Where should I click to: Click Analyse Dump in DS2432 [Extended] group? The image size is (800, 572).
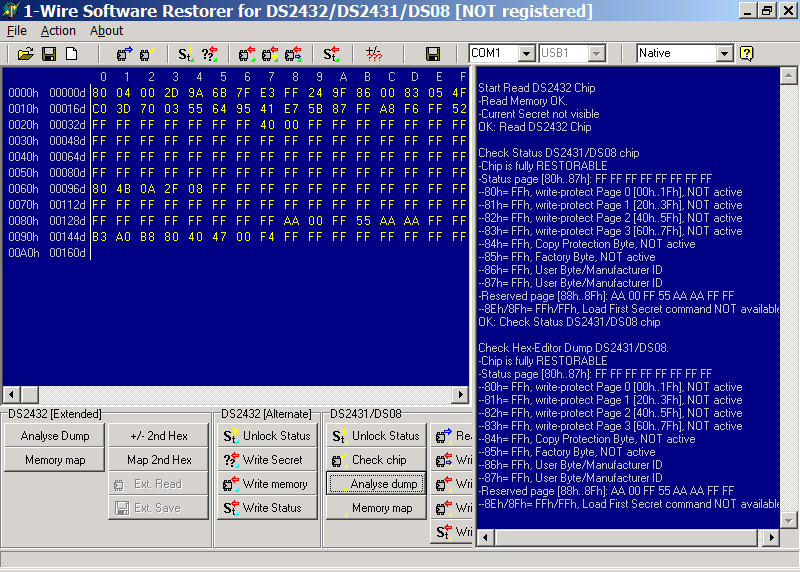(55, 436)
